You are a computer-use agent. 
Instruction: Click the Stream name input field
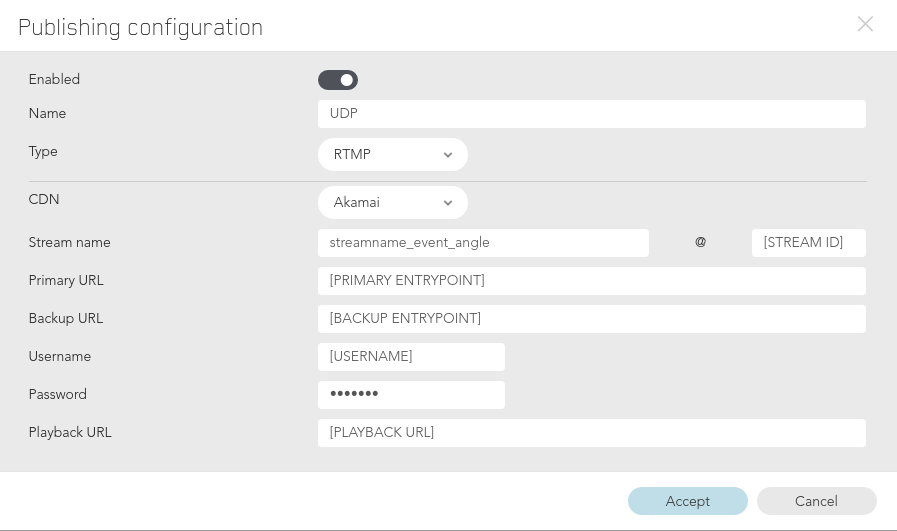483,243
